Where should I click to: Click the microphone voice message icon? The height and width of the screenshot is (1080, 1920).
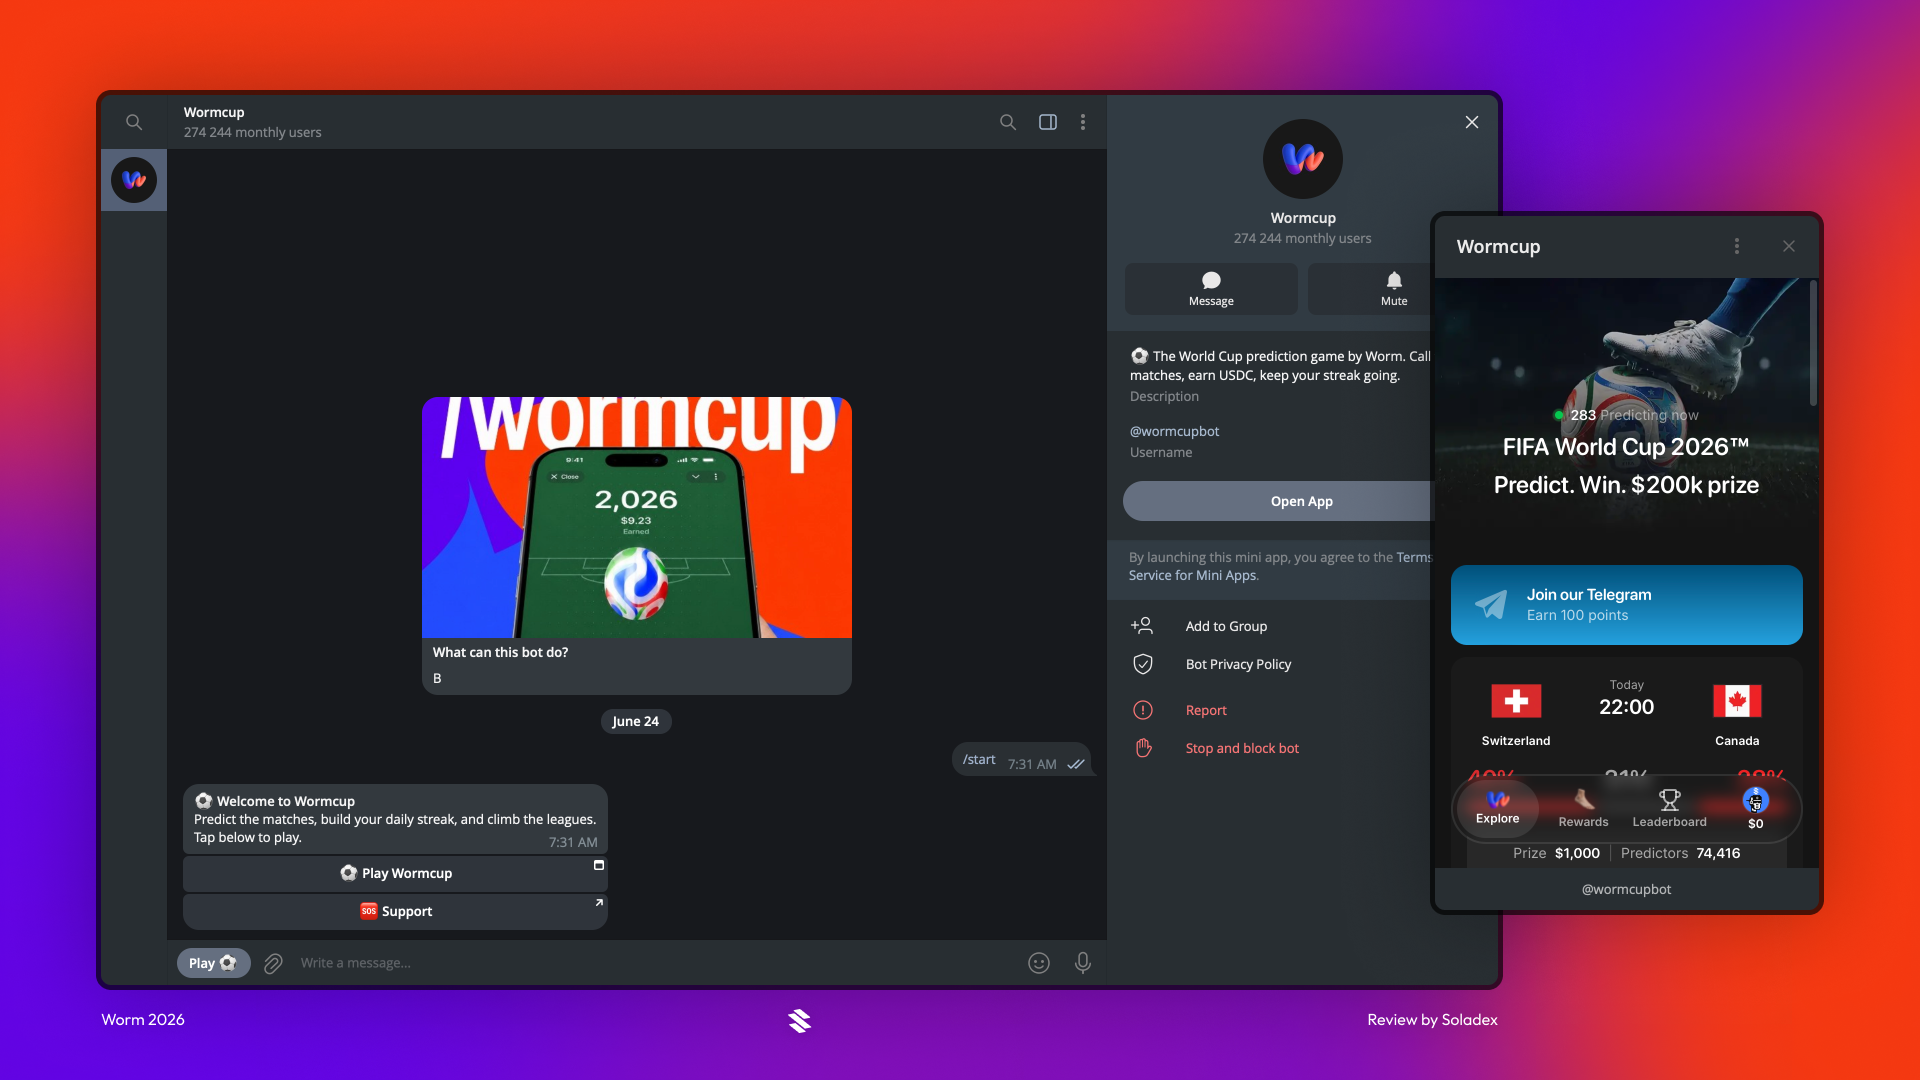[1083, 963]
